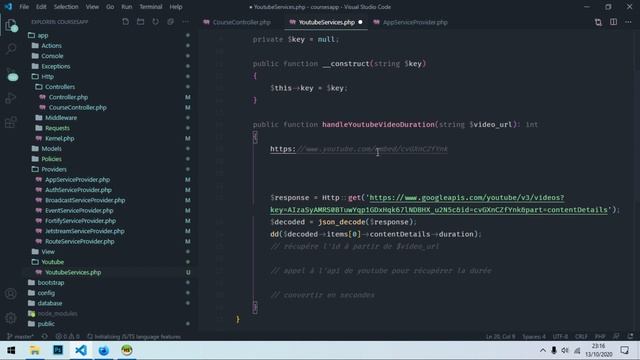Image resolution: width=640 pixels, height=360 pixels.
Task: Open notifications bell in status bar
Action: [631, 336]
